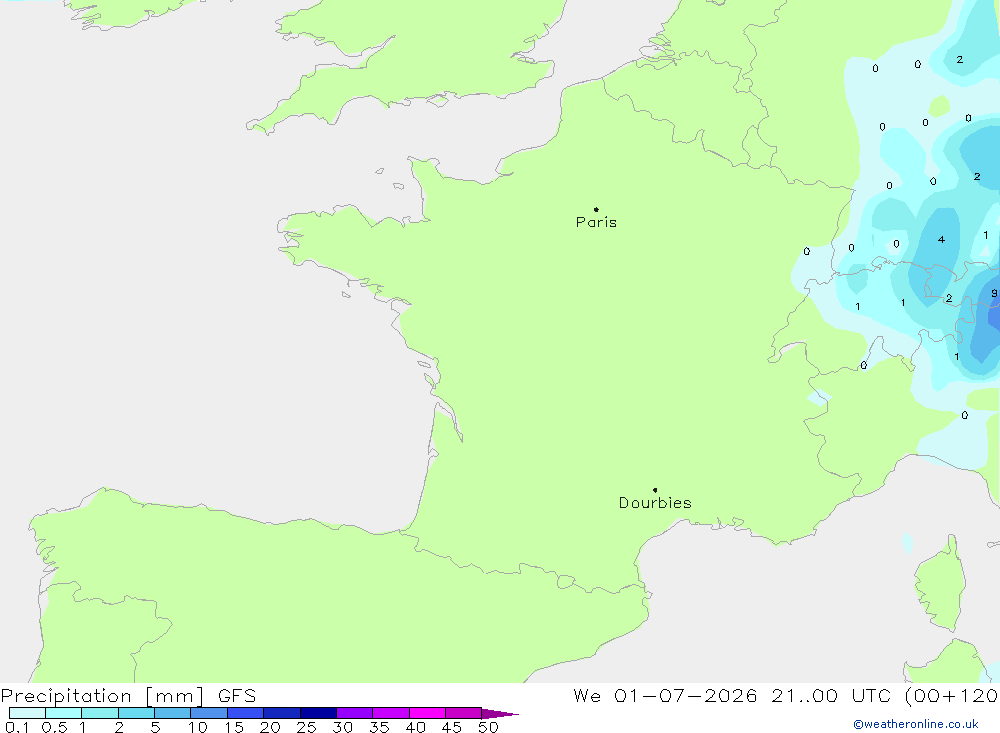Open the weatheronline.co.uk copyright link

tap(916, 724)
